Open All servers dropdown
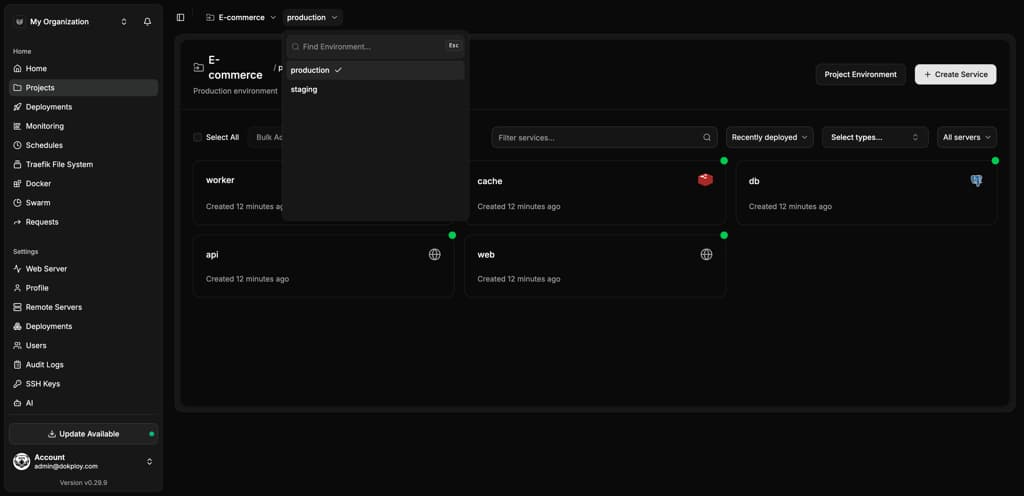 pyautogui.click(x=967, y=137)
